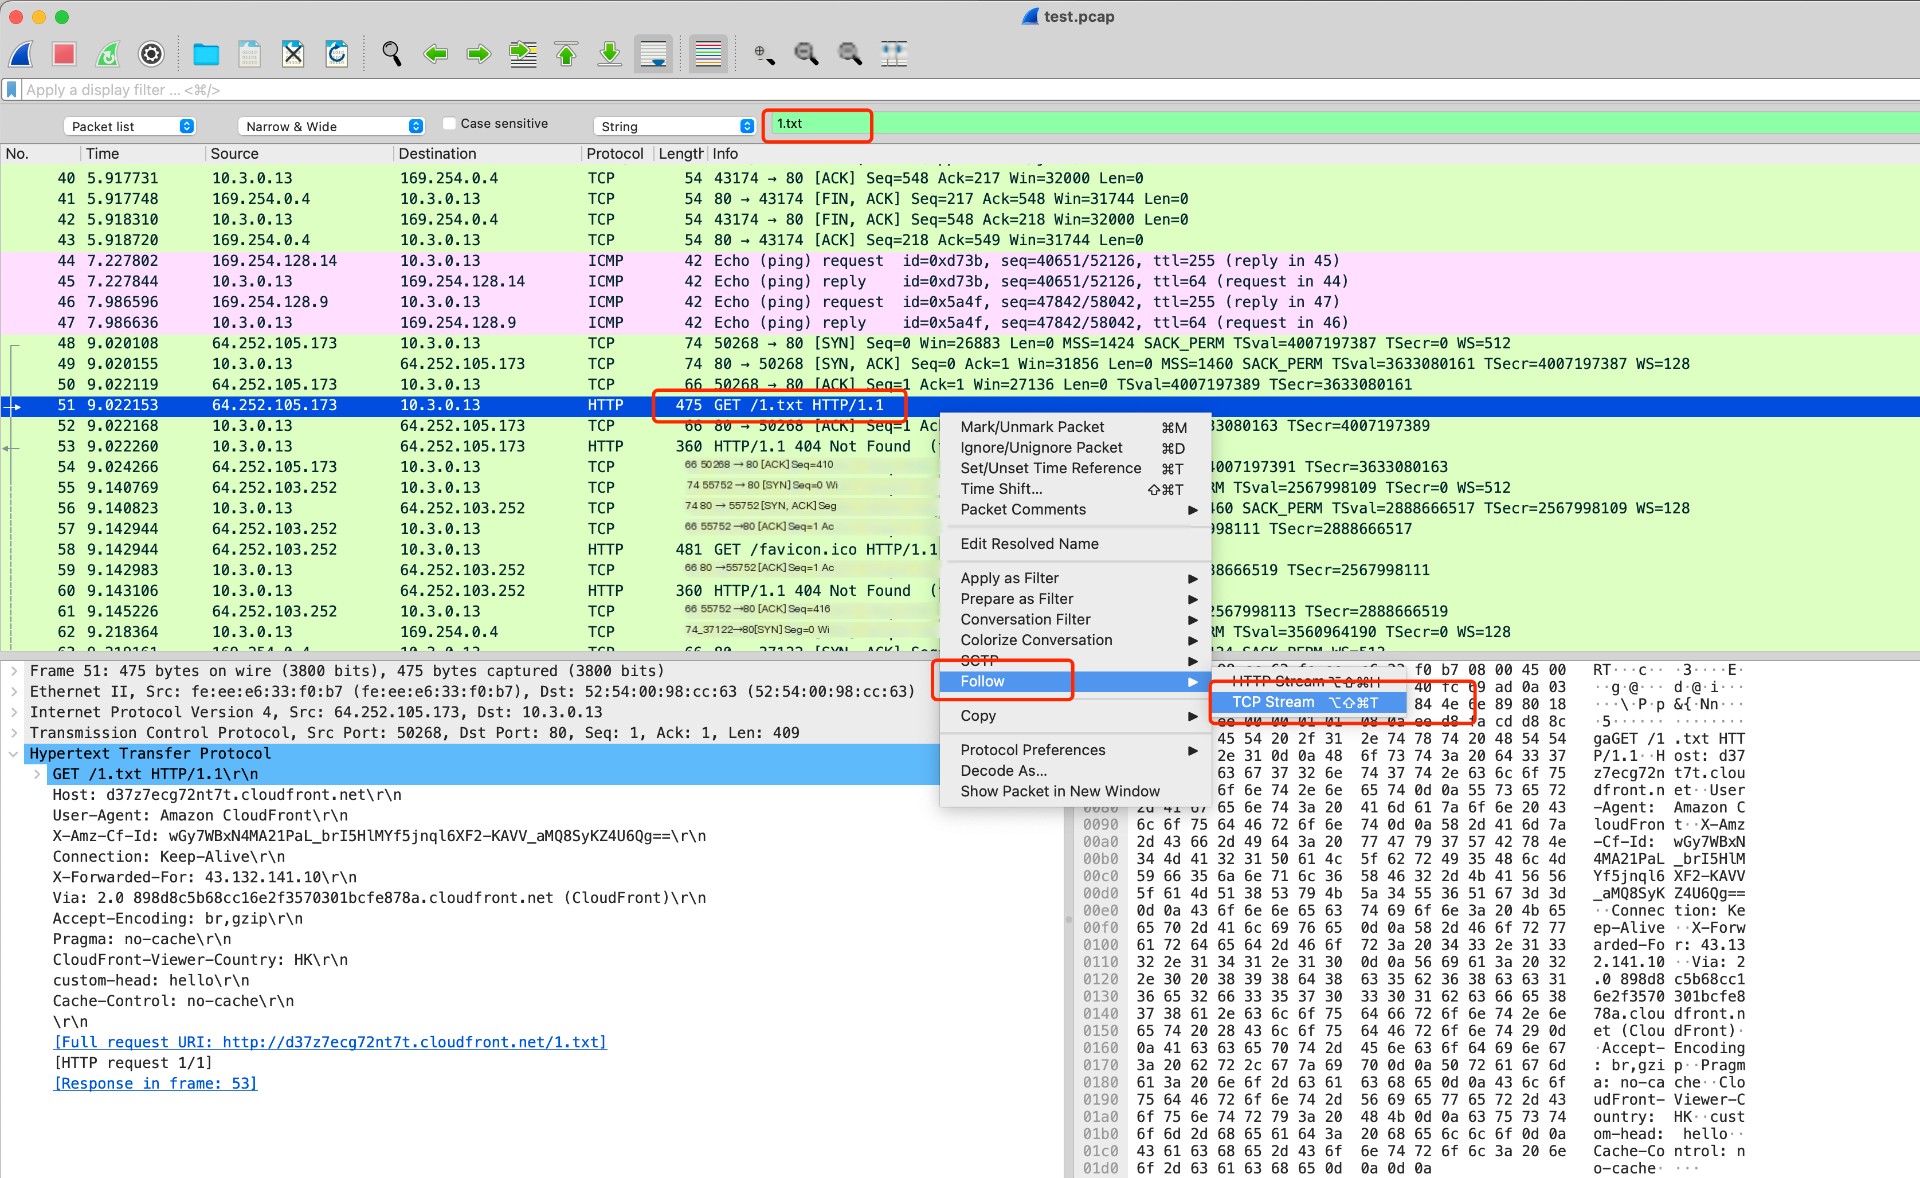Click the Host: d37z7ecg72nt7t.cloudfront.net line
Screen dimensions: 1920x1178
click(x=227, y=795)
